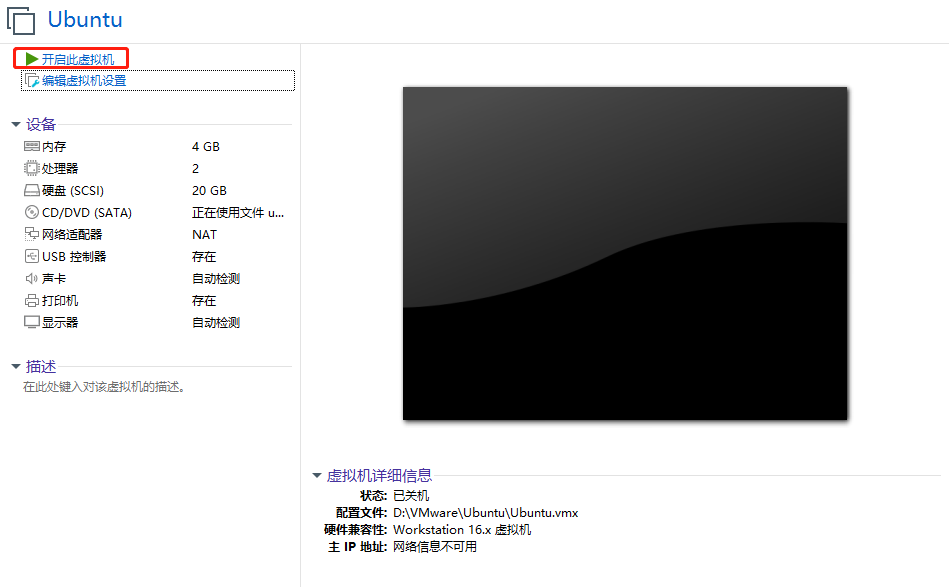
Task: Select the display (显示器) monitor icon
Action: (x=31, y=322)
